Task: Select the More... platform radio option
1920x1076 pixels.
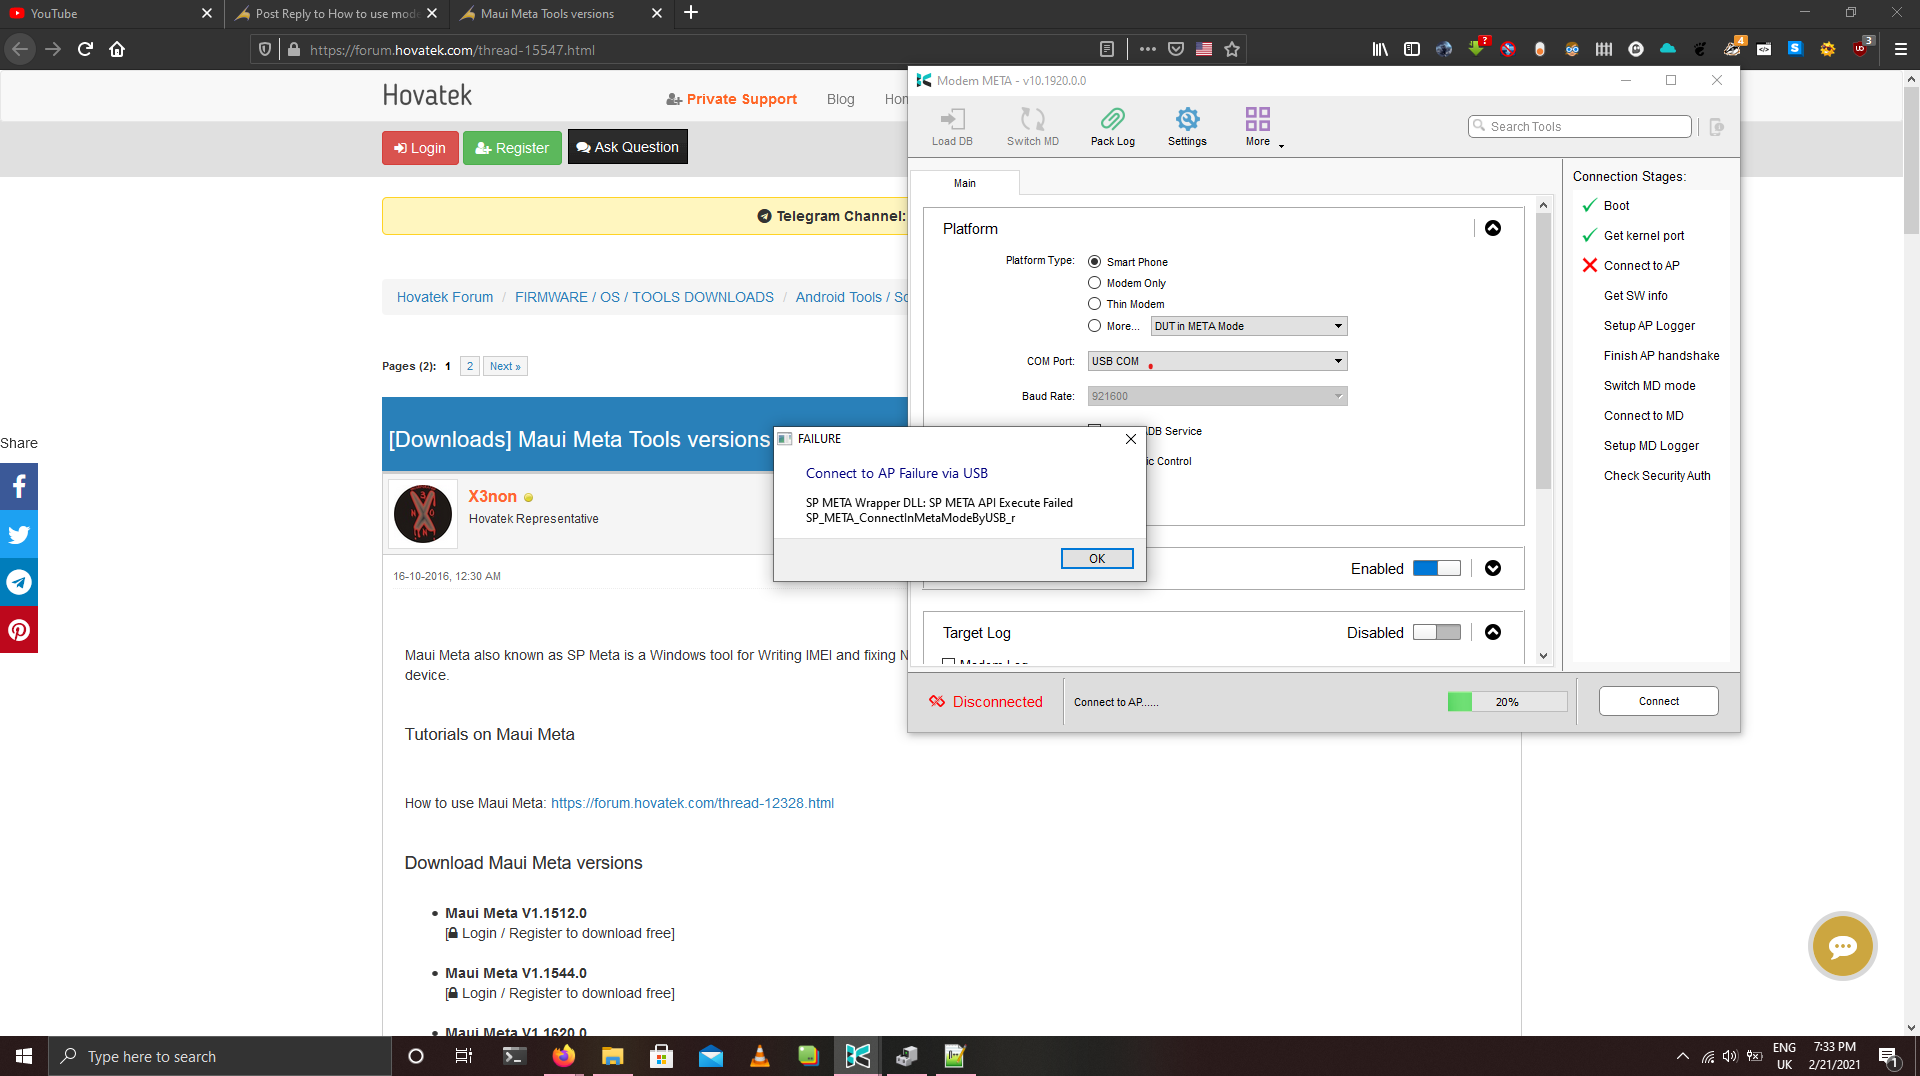Action: 1094,326
